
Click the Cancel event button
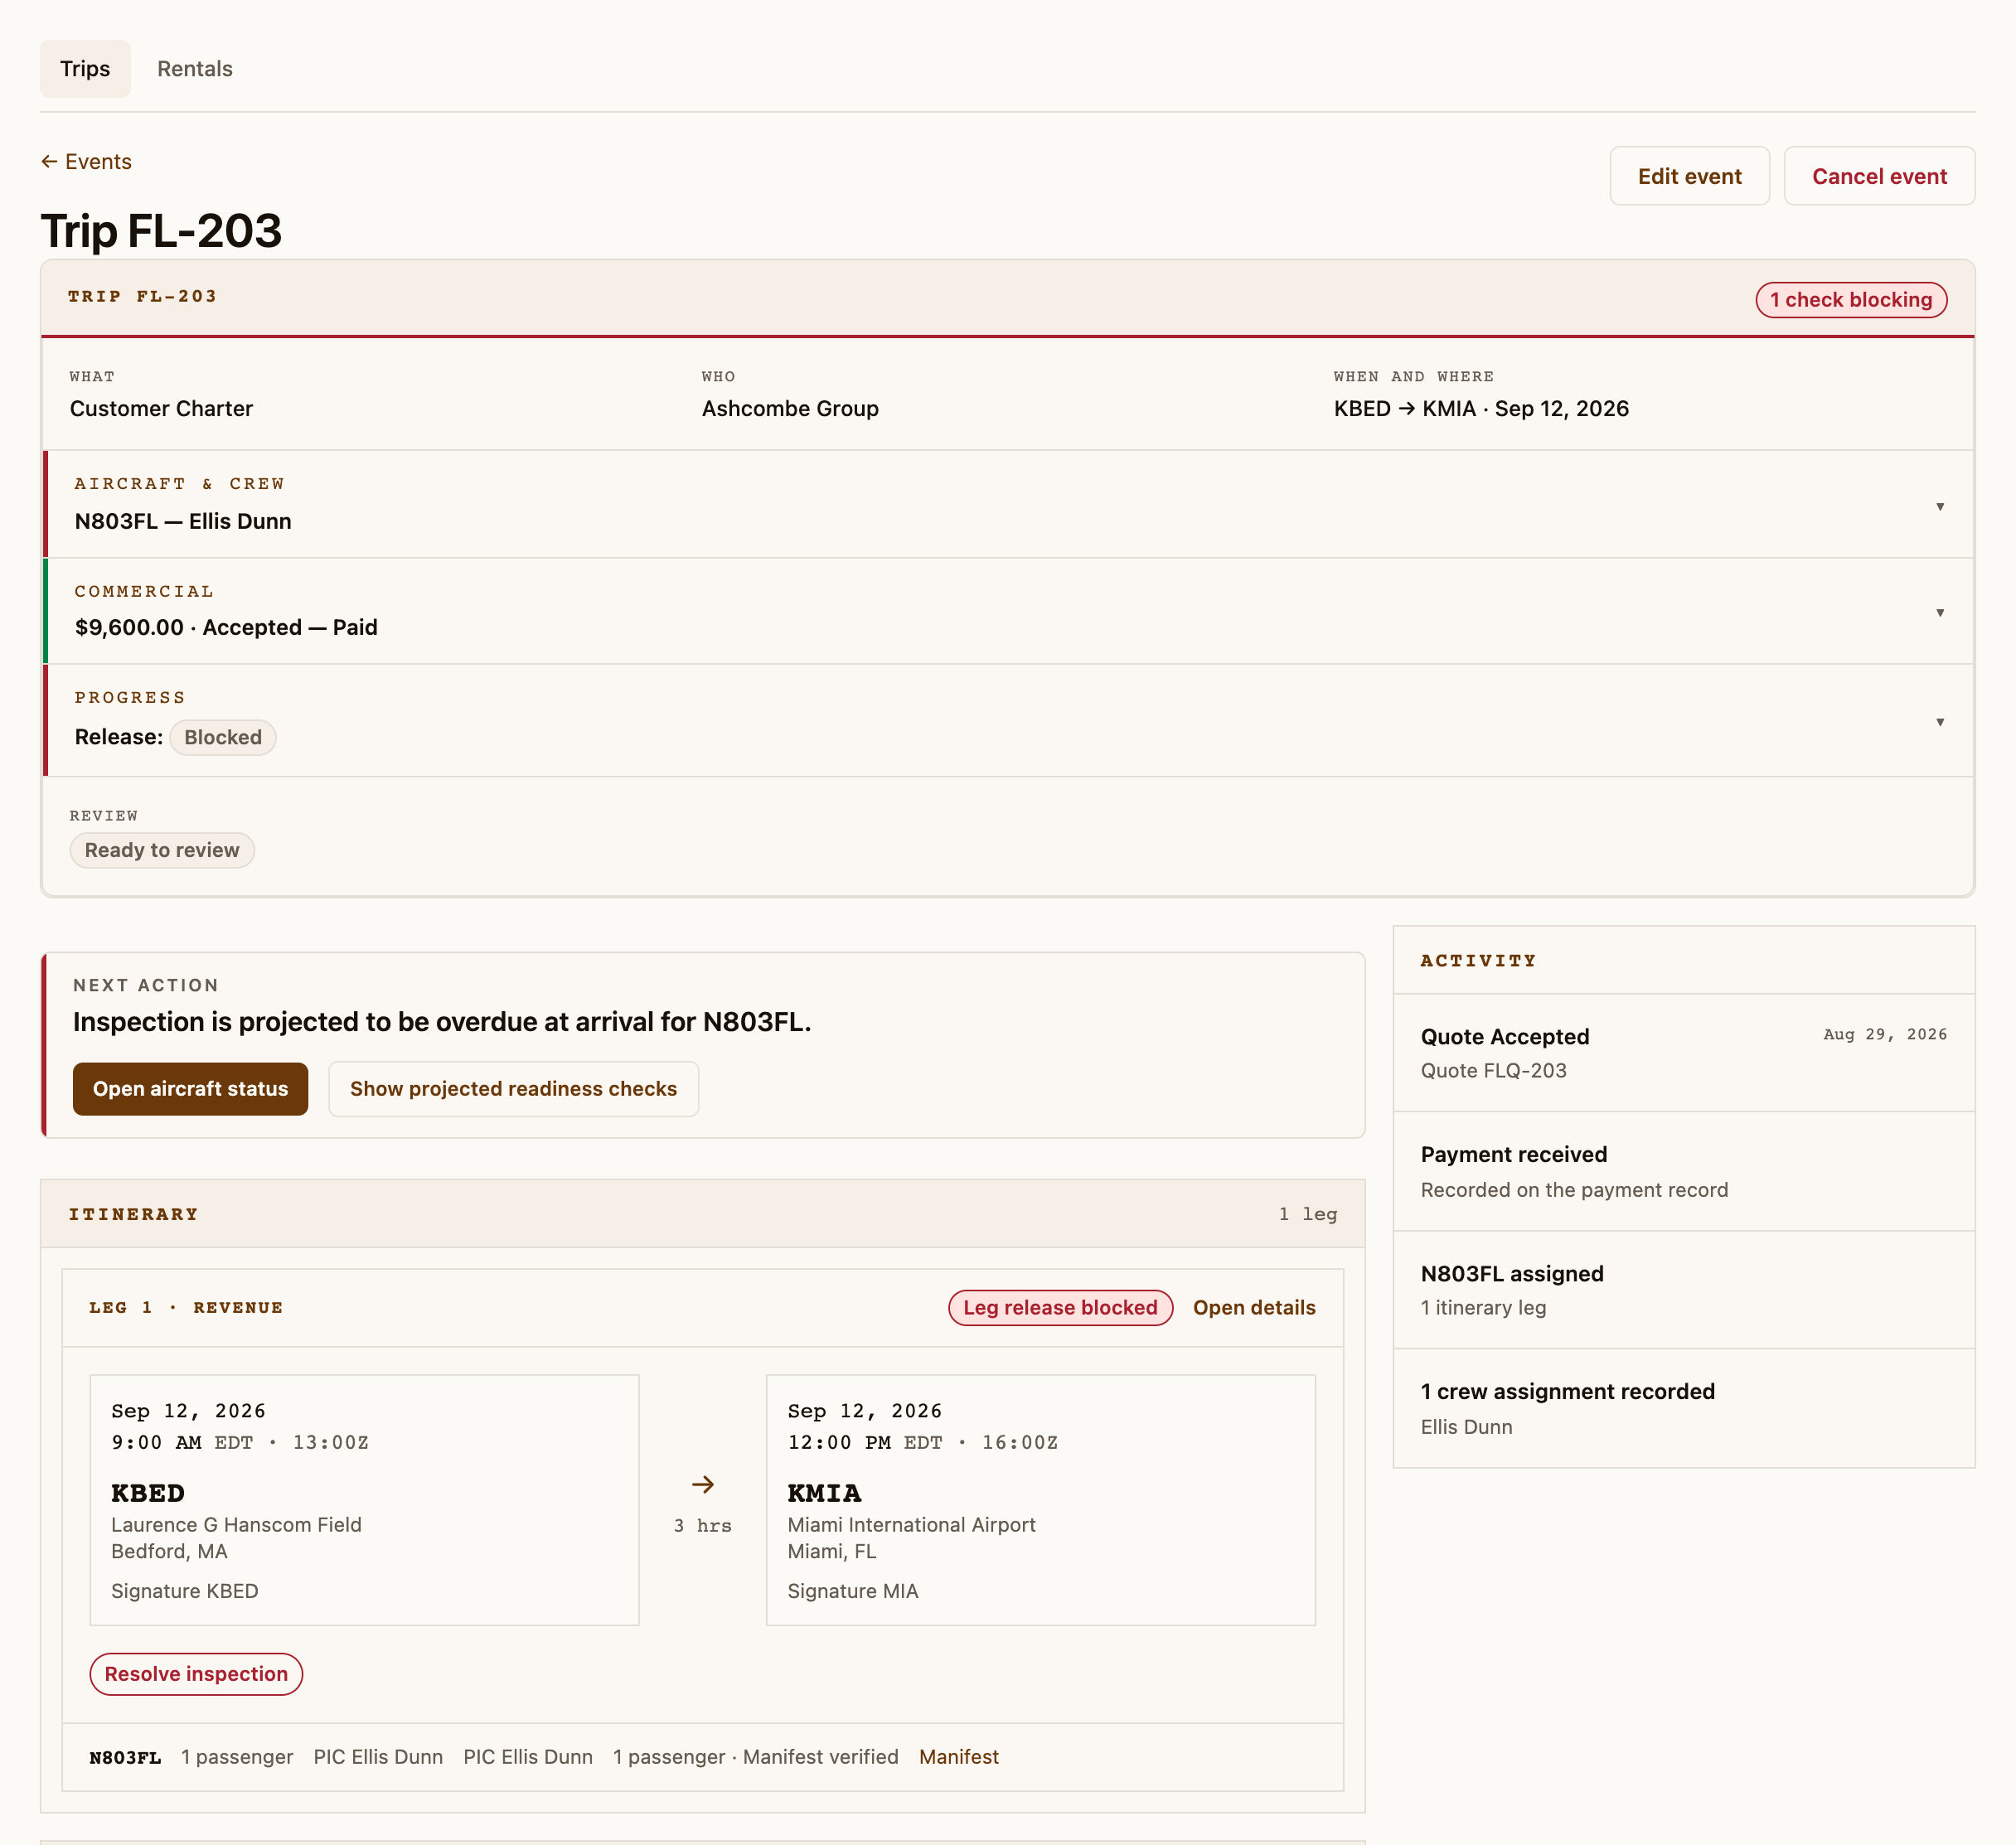tap(1879, 176)
